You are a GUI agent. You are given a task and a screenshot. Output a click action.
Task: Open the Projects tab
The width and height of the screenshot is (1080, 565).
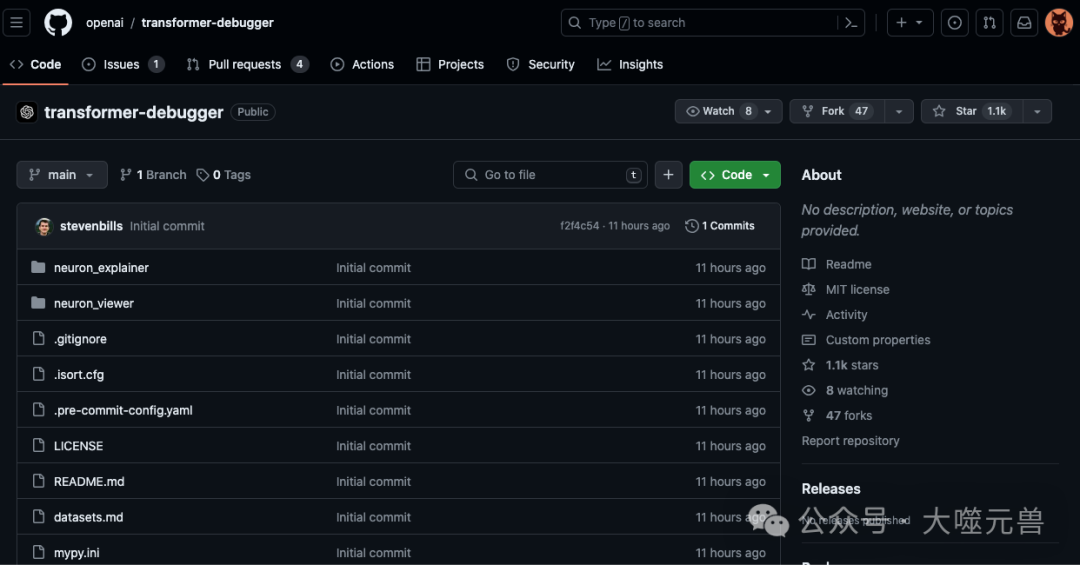[450, 64]
